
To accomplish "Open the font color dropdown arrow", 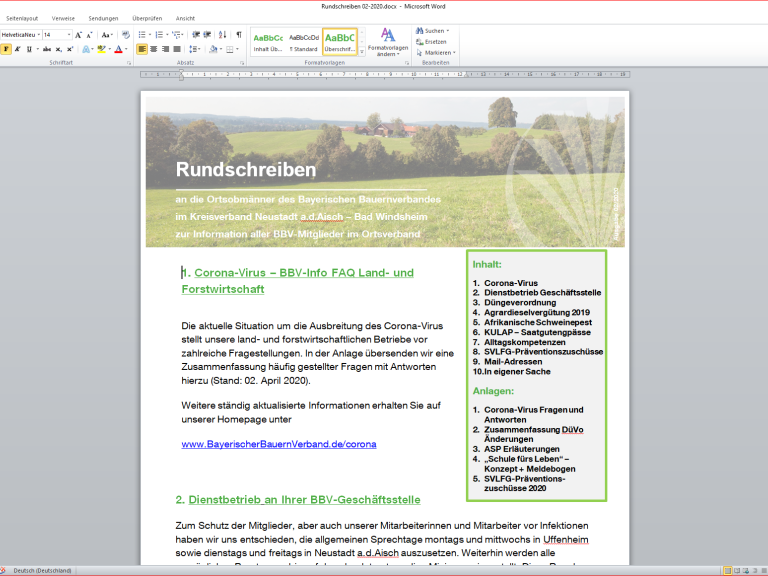I will point(126,49).
